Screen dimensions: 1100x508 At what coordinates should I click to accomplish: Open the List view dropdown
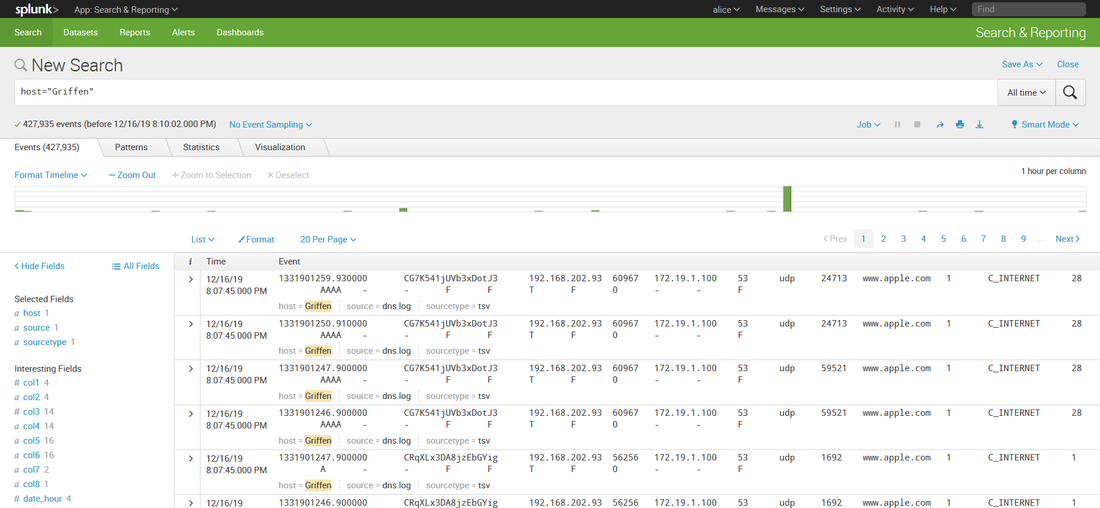tap(203, 239)
